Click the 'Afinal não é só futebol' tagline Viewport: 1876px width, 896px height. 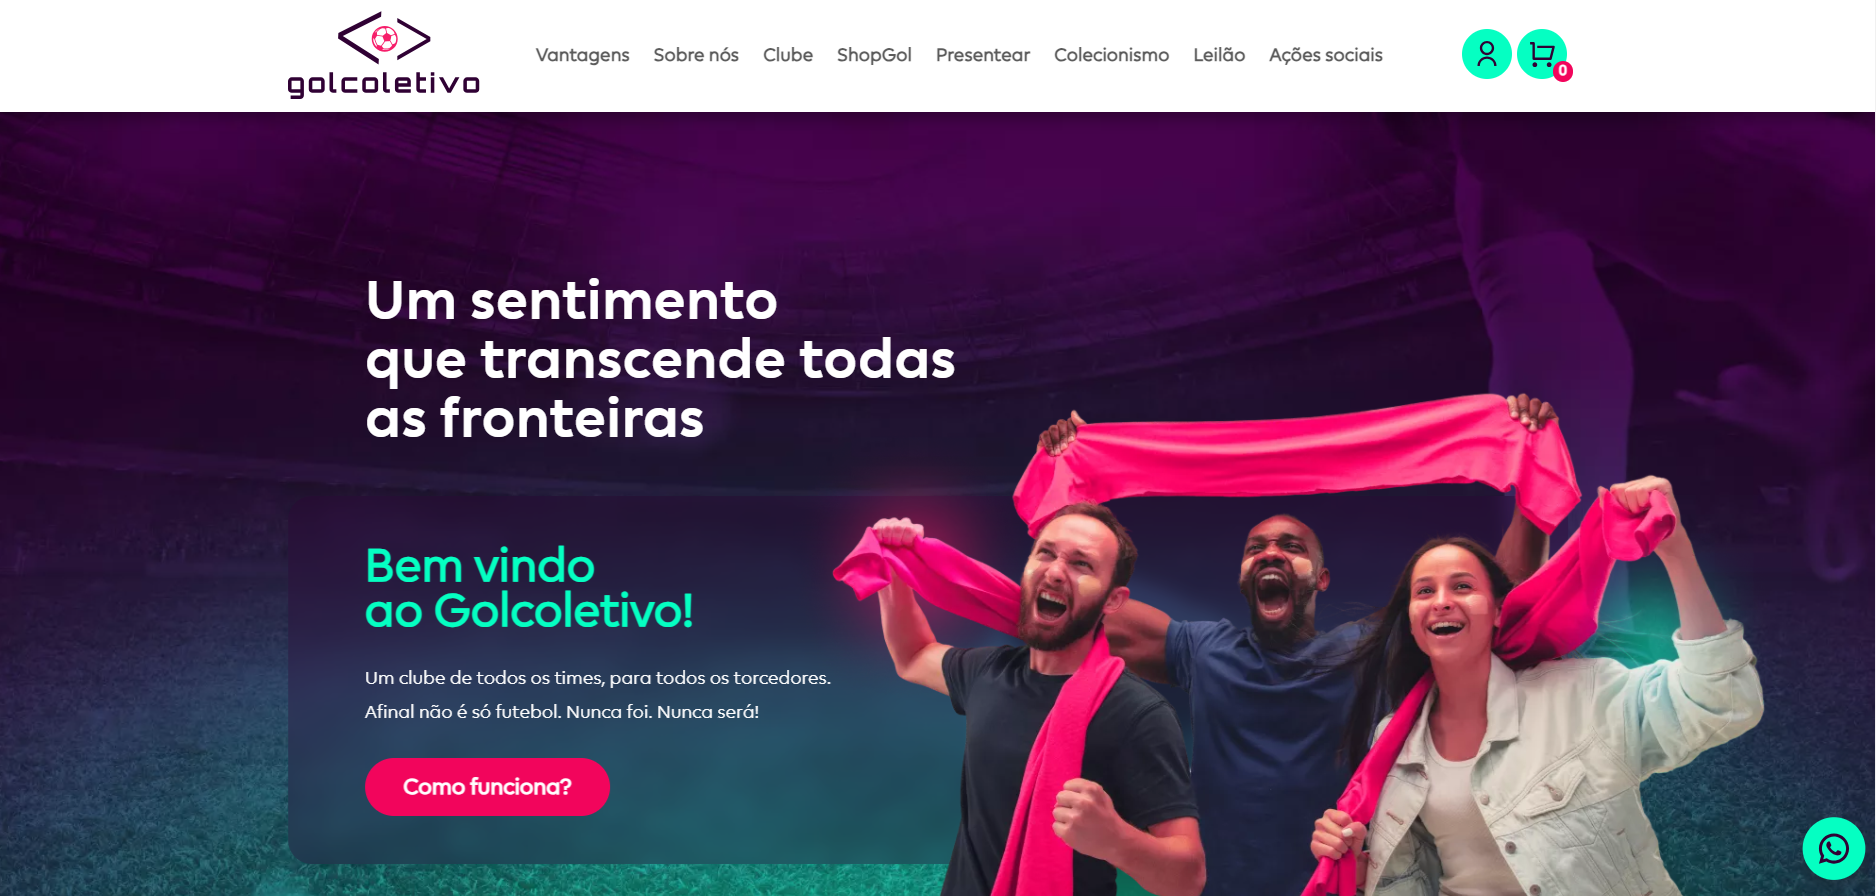[562, 712]
